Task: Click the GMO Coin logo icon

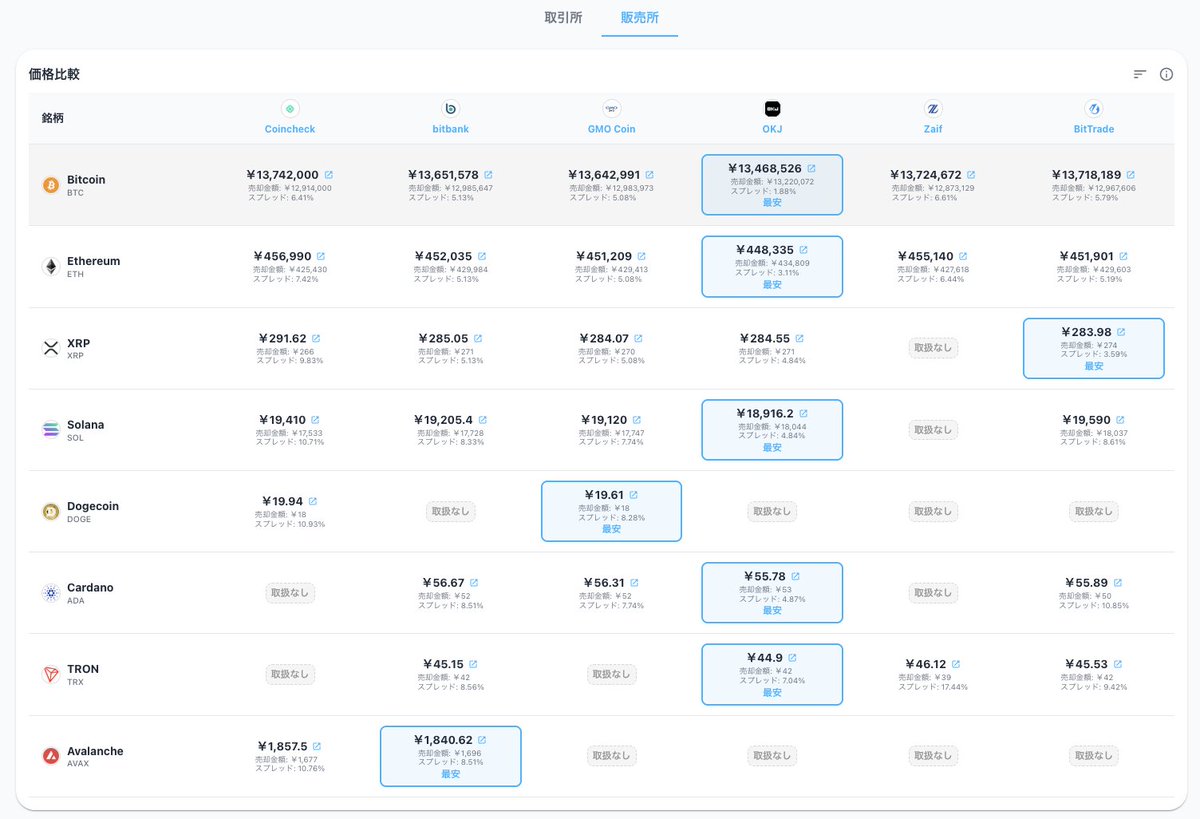Action: [612, 108]
